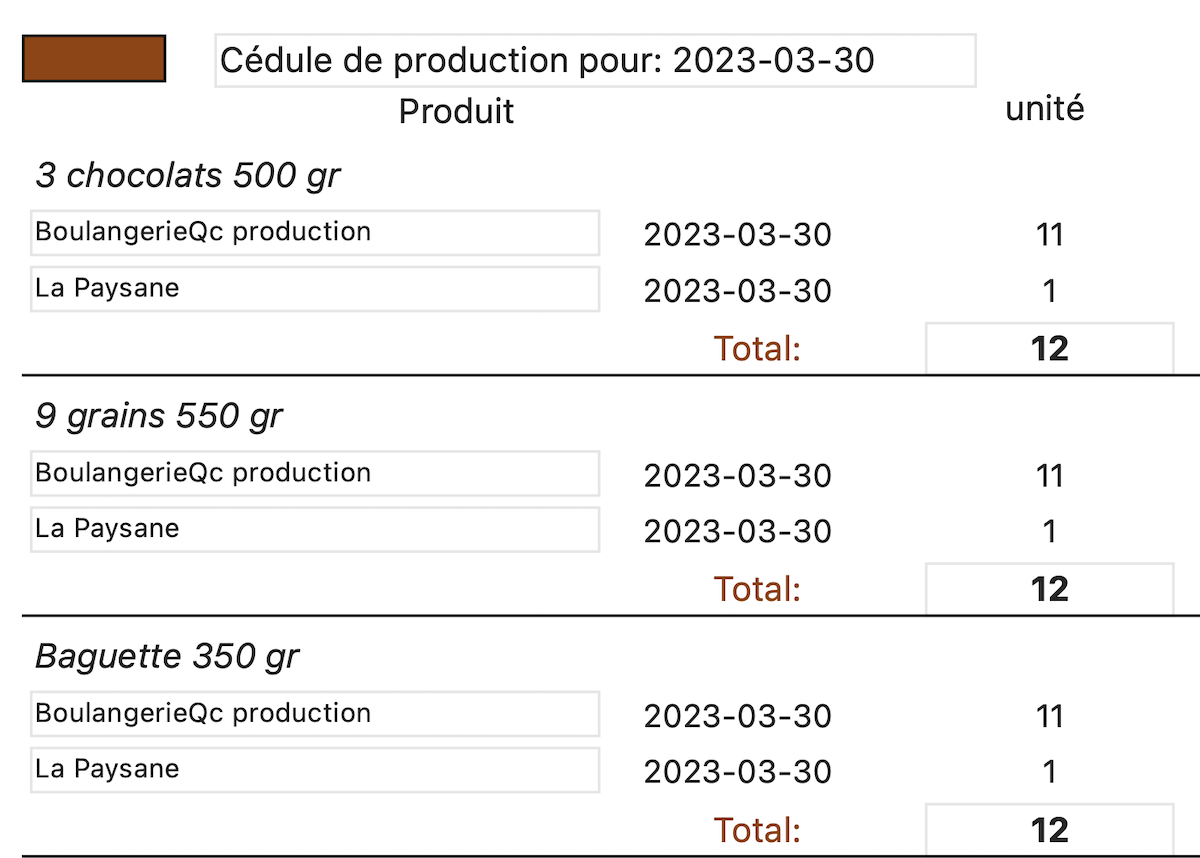Click the brown color swatch box

[x=94, y=59]
